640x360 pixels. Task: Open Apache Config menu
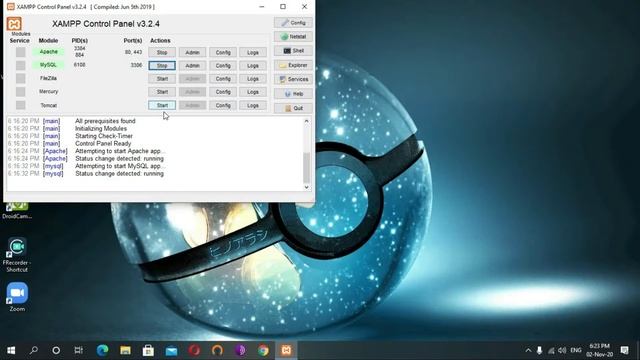point(223,53)
